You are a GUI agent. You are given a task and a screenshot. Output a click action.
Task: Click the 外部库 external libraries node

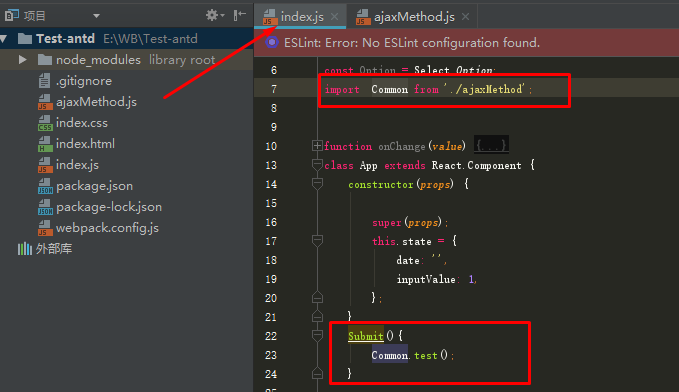click(x=54, y=249)
